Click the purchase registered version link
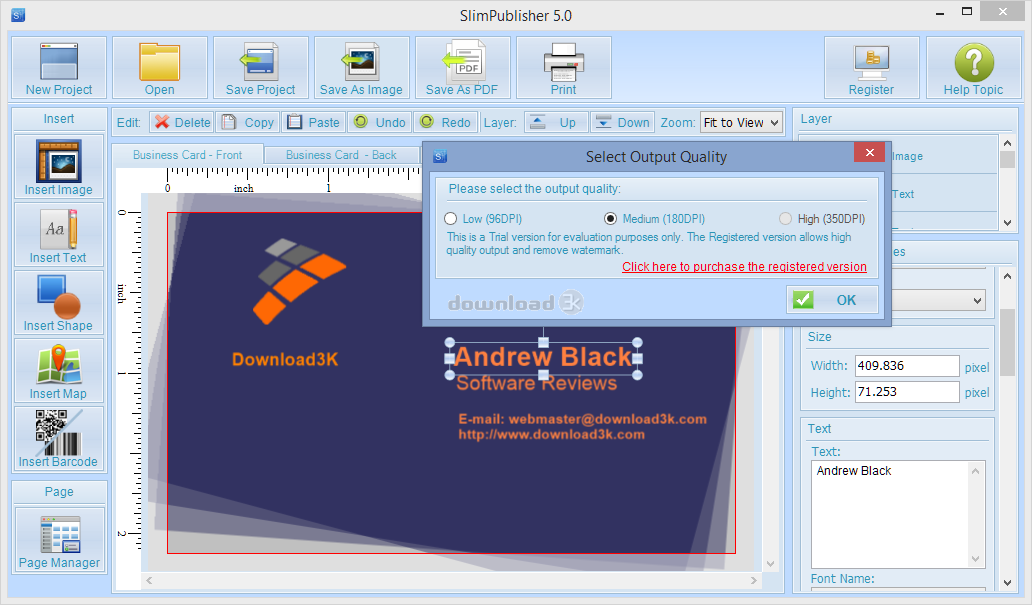 [744, 267]
